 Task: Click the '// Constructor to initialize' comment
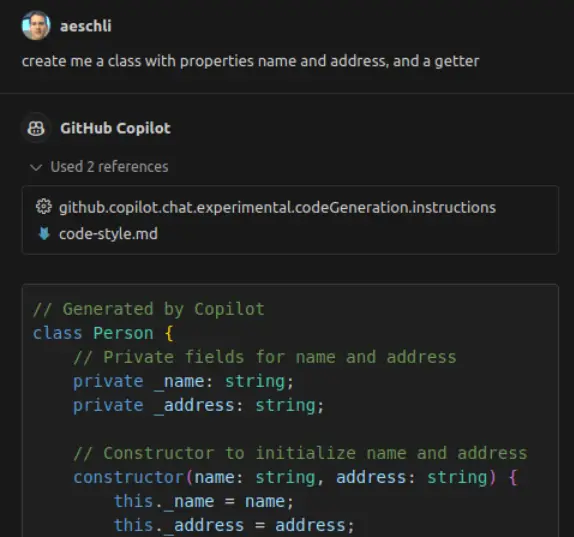[300, 453]
